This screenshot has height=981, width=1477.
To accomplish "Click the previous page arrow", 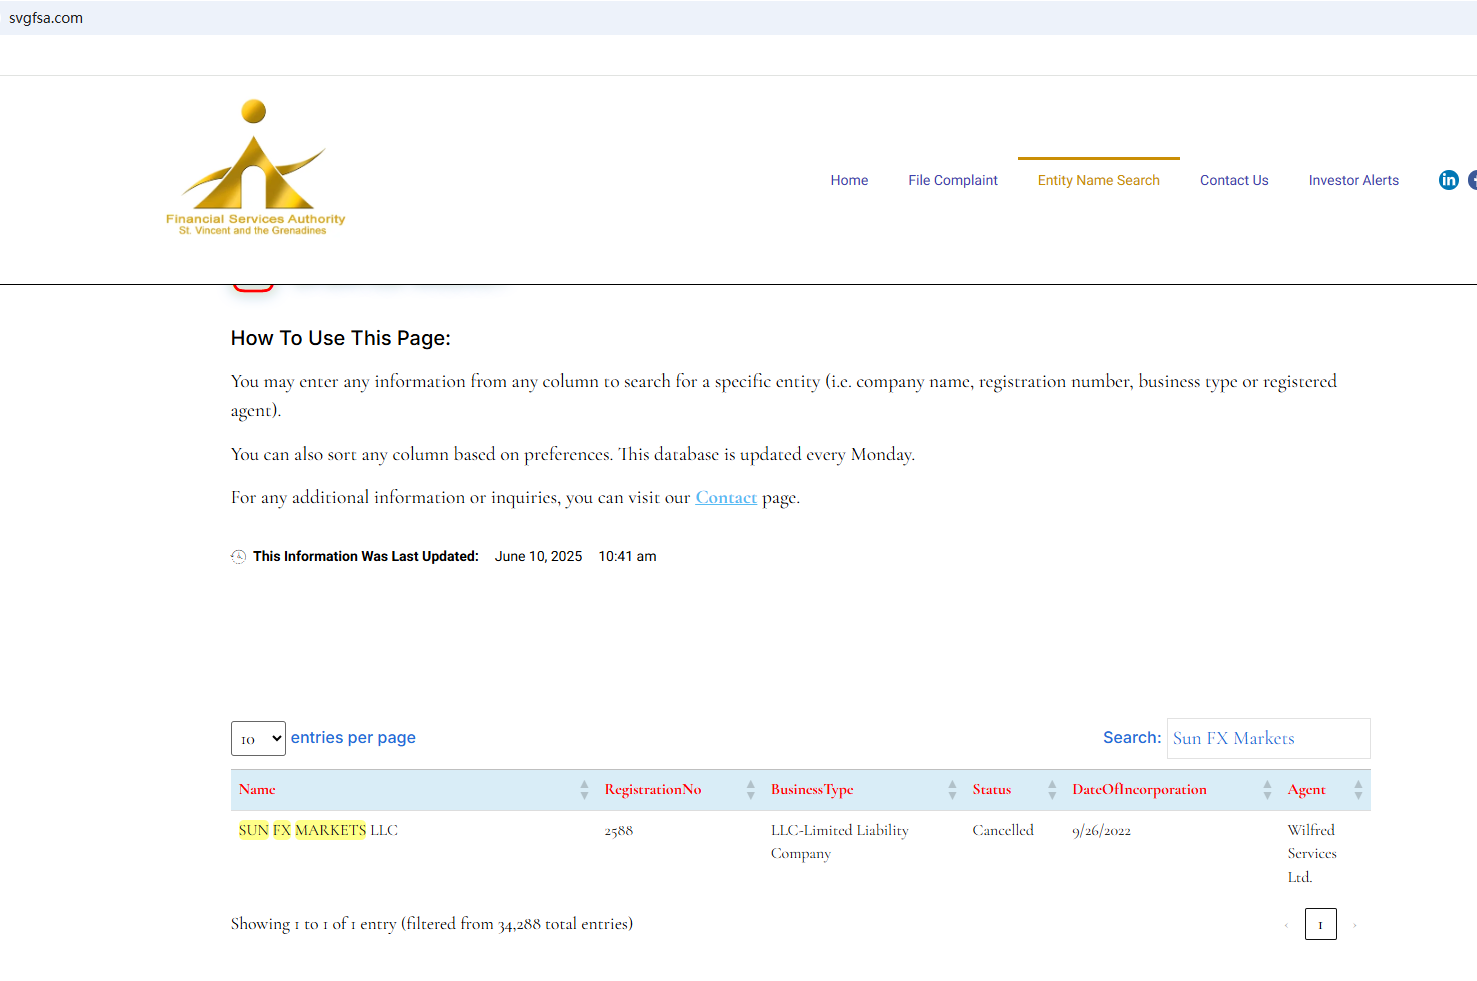I will click(x=1286, y=925).
